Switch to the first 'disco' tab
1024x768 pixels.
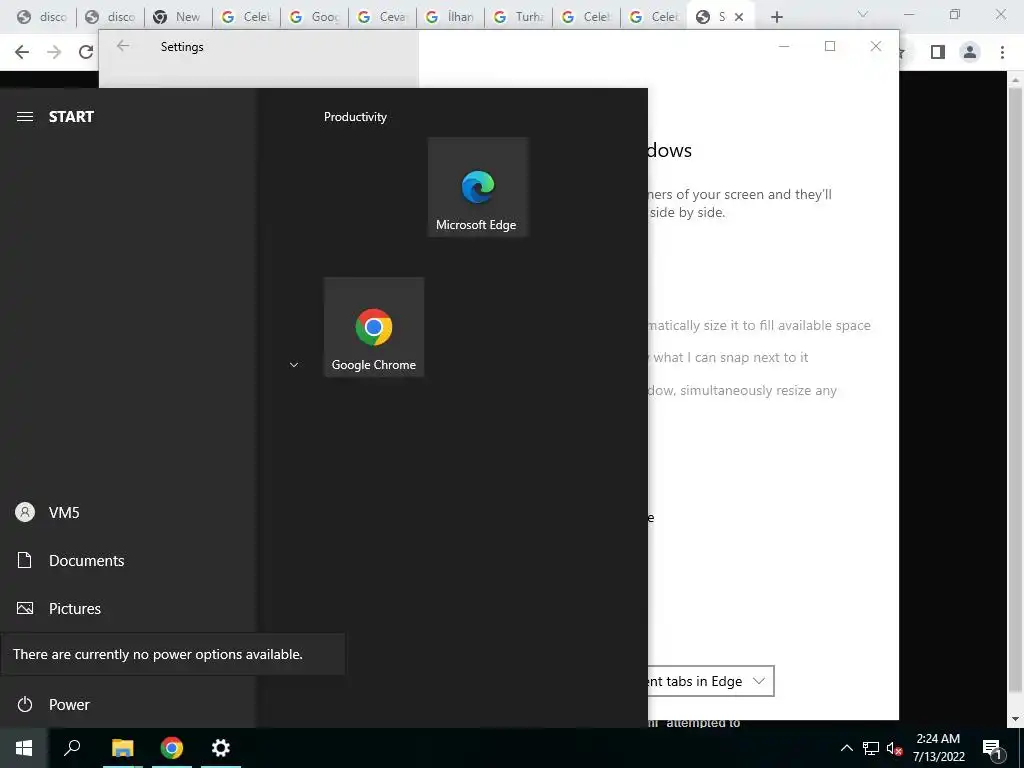[42, 17]
